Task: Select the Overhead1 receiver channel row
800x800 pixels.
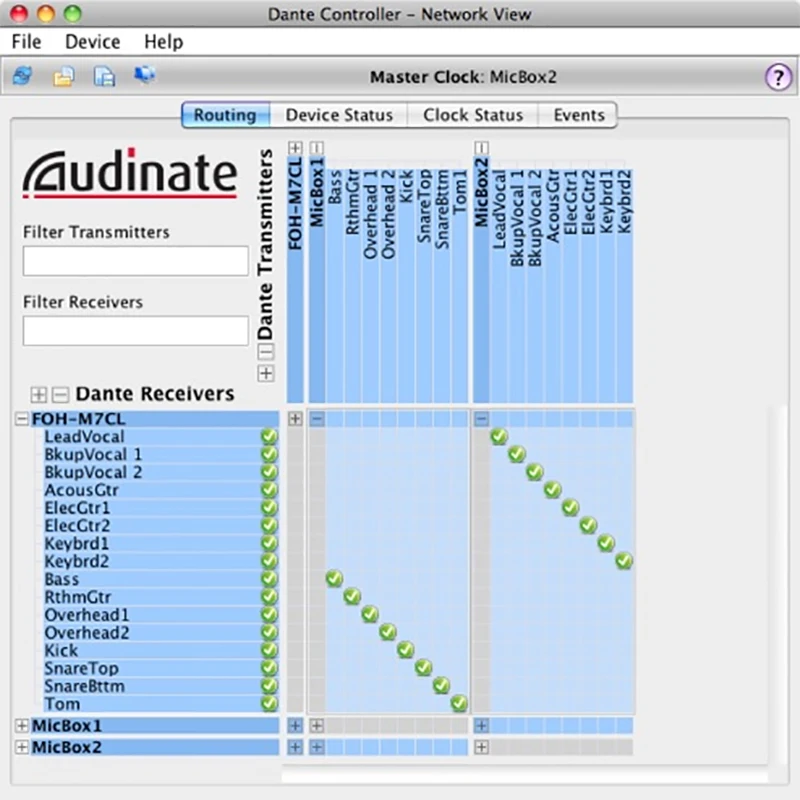Action: coord(160,615)
